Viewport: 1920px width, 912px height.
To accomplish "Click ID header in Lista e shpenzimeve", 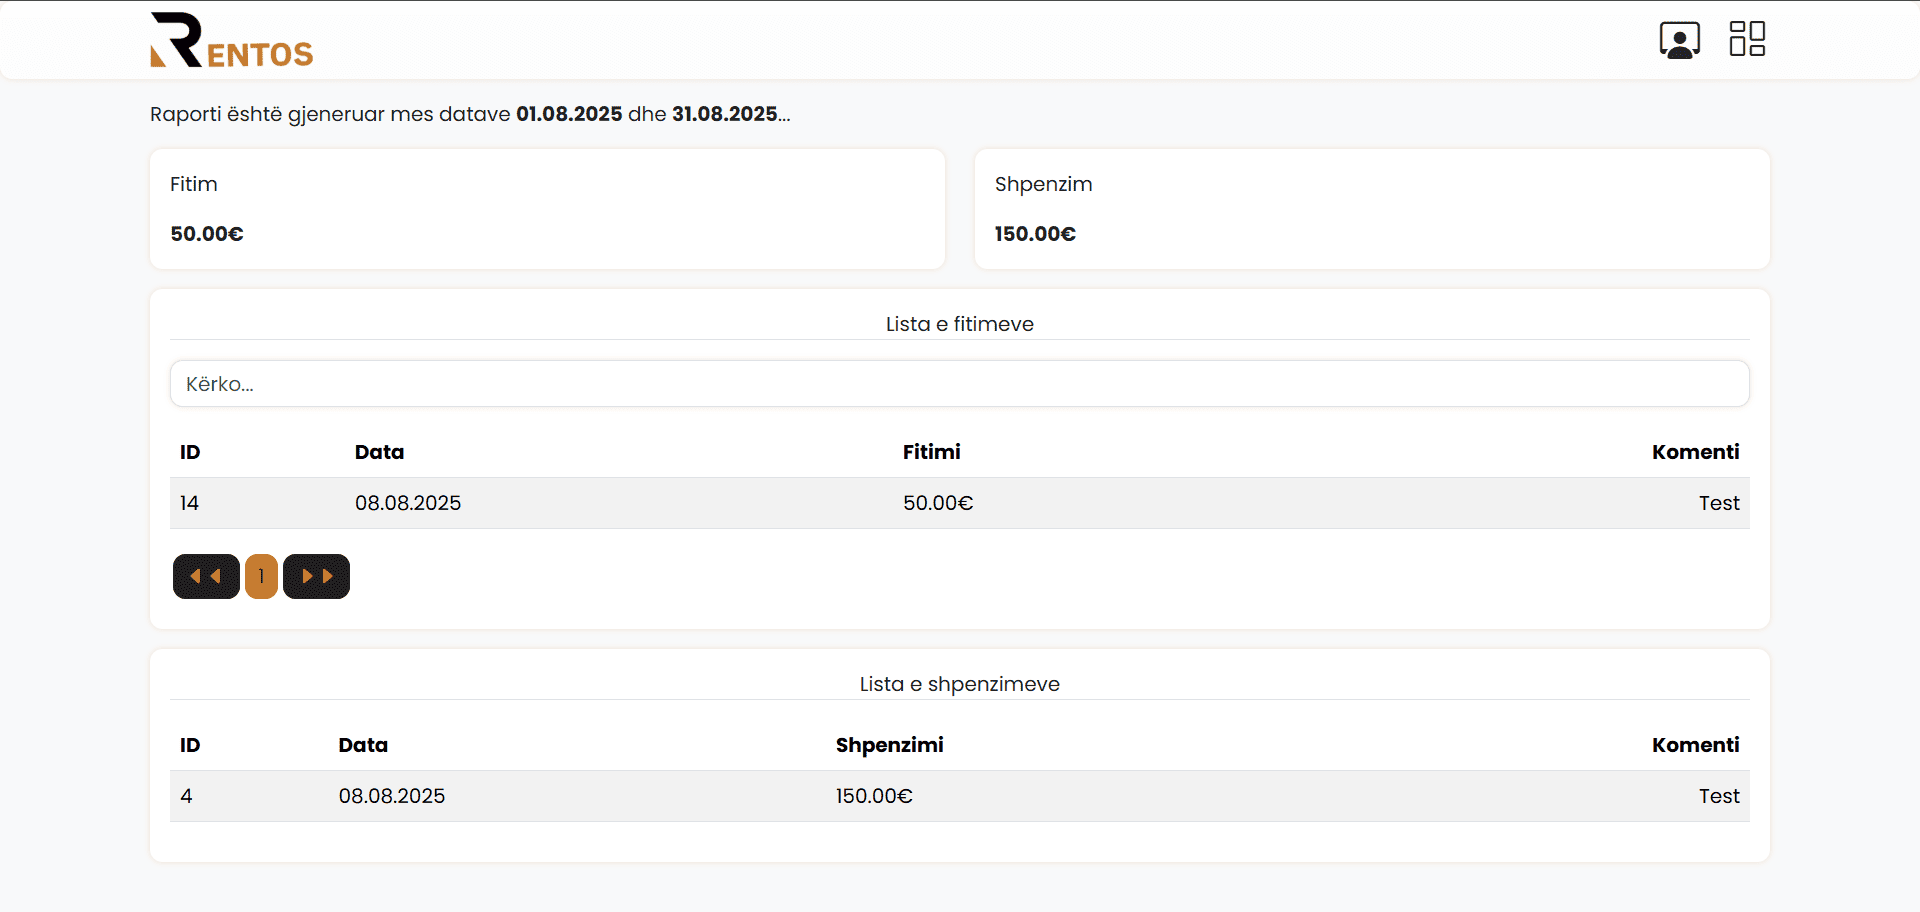I will [x=190, y=745].
